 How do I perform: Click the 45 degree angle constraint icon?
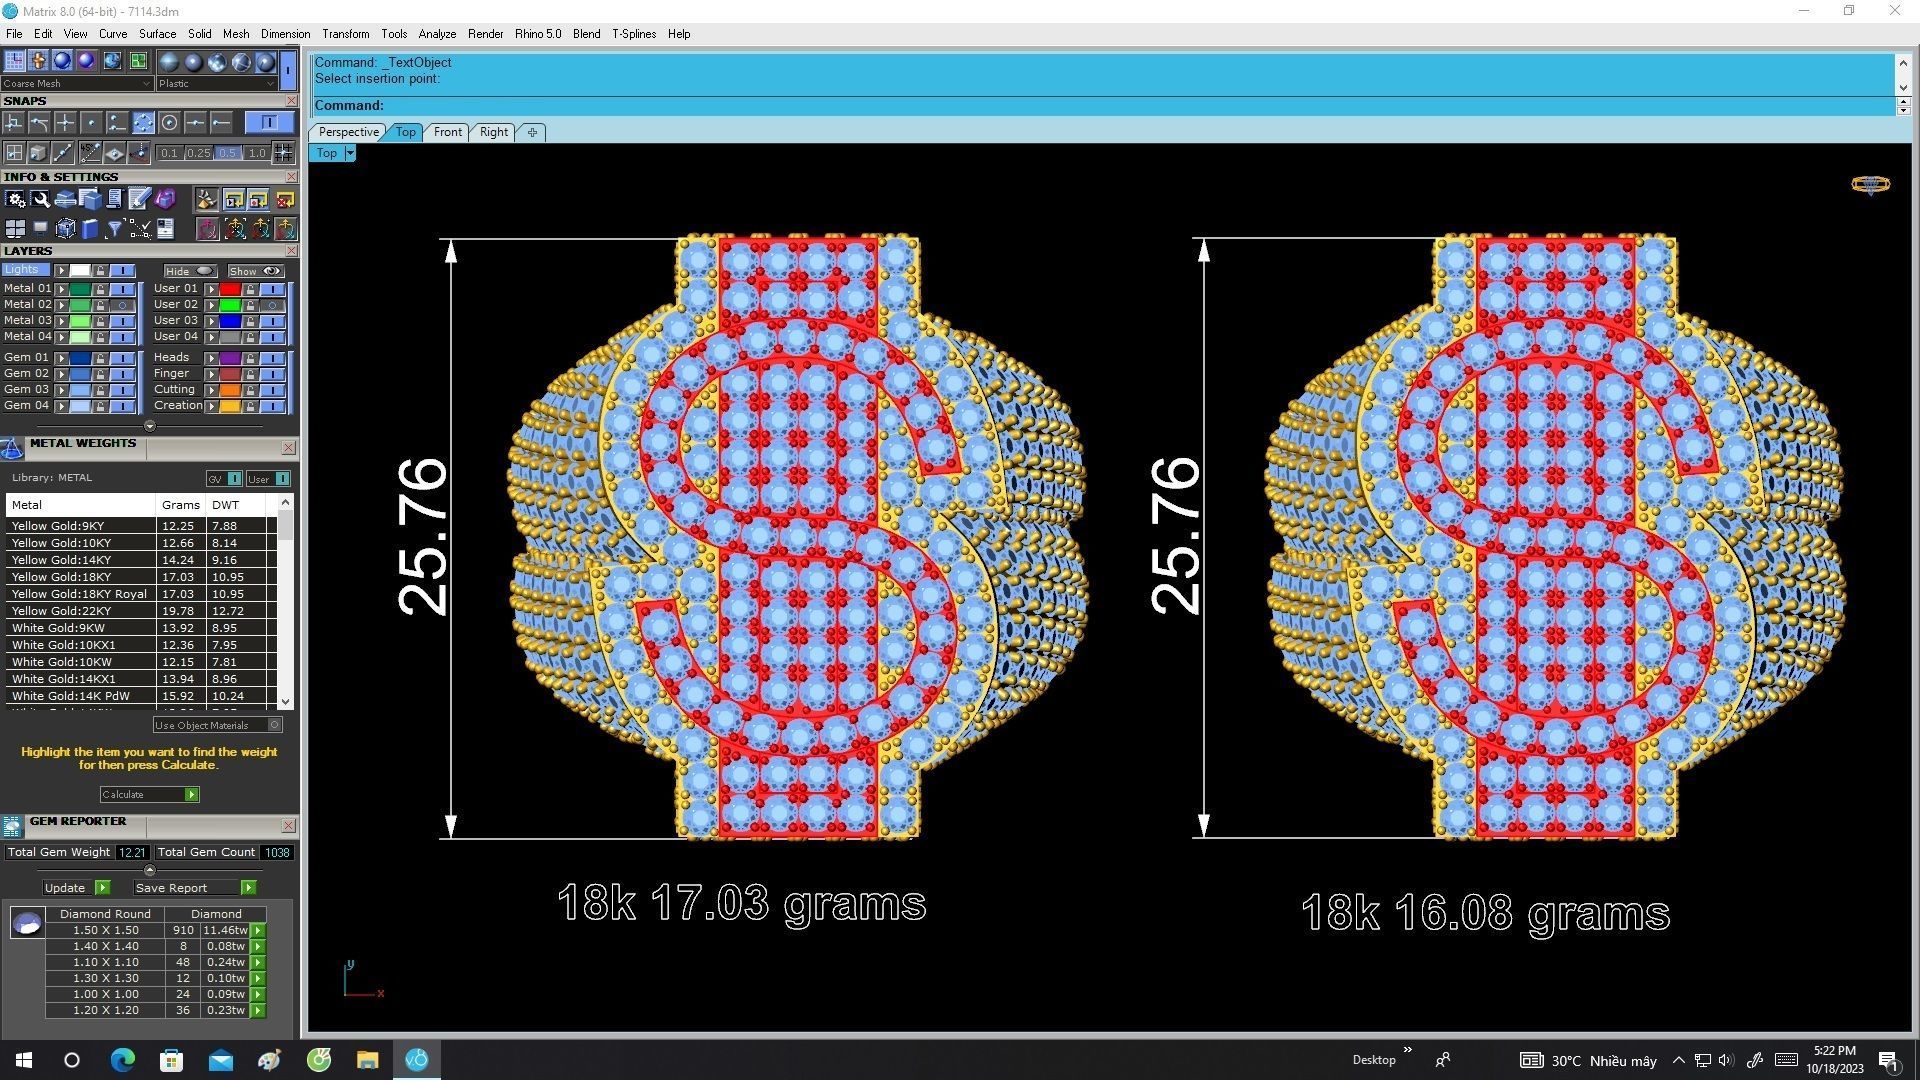tap(90, 153)
